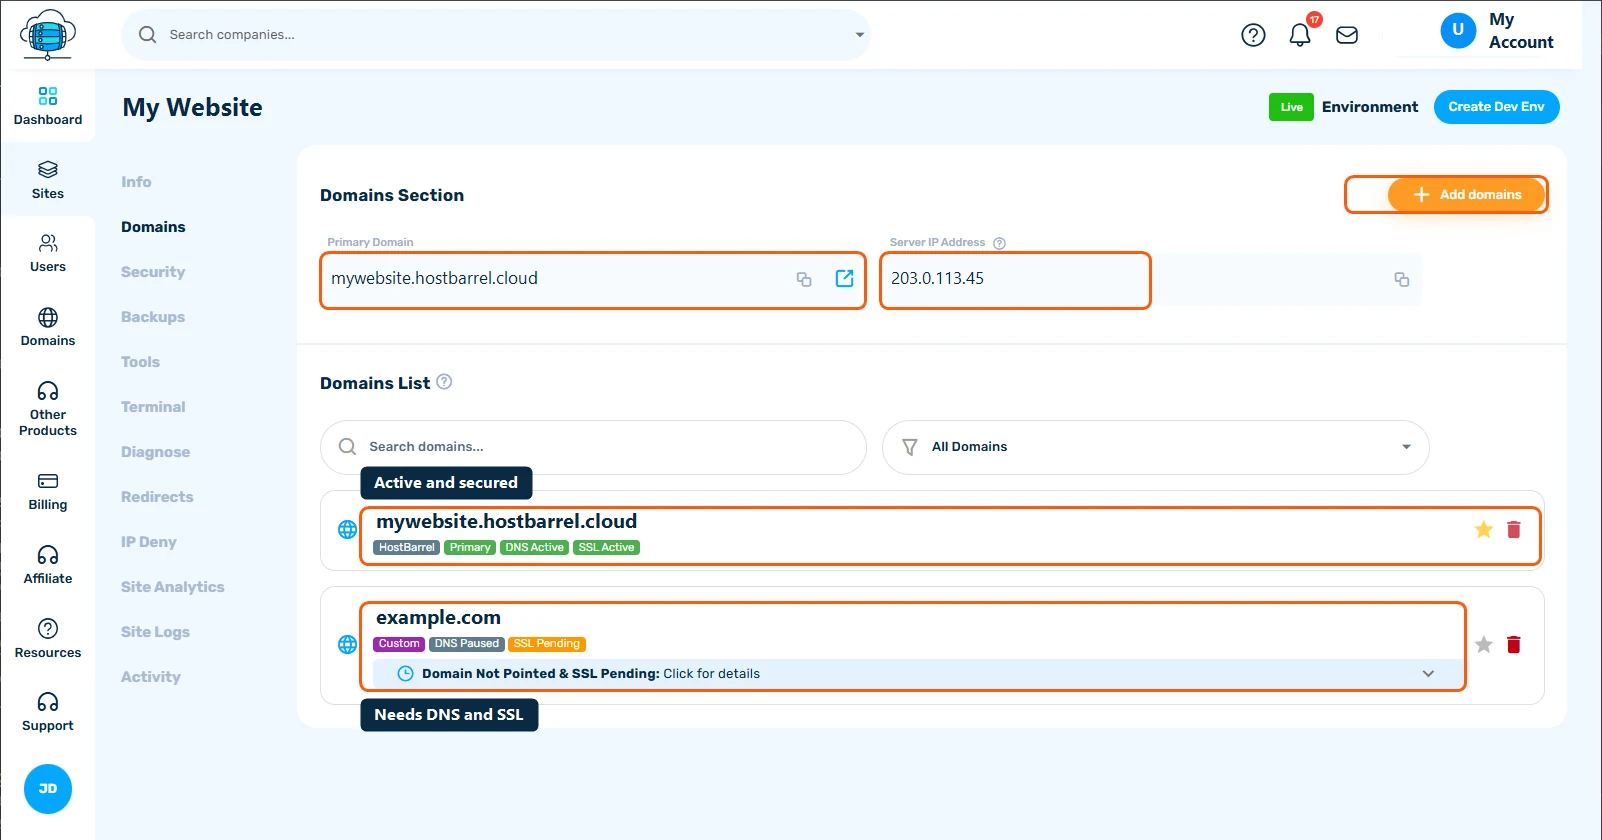Focus the Search domains field
1602x840 pixels.
click(x=593, y=447)
